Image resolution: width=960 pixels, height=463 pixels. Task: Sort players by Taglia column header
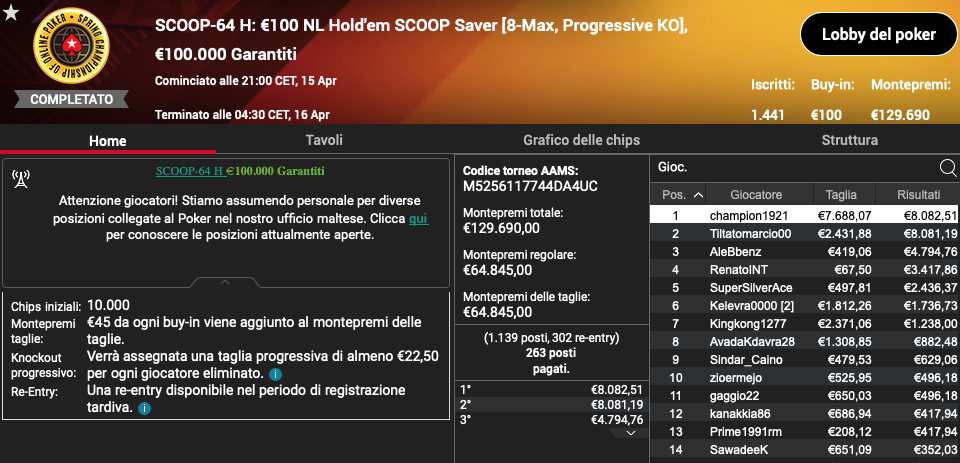[841, 195]
